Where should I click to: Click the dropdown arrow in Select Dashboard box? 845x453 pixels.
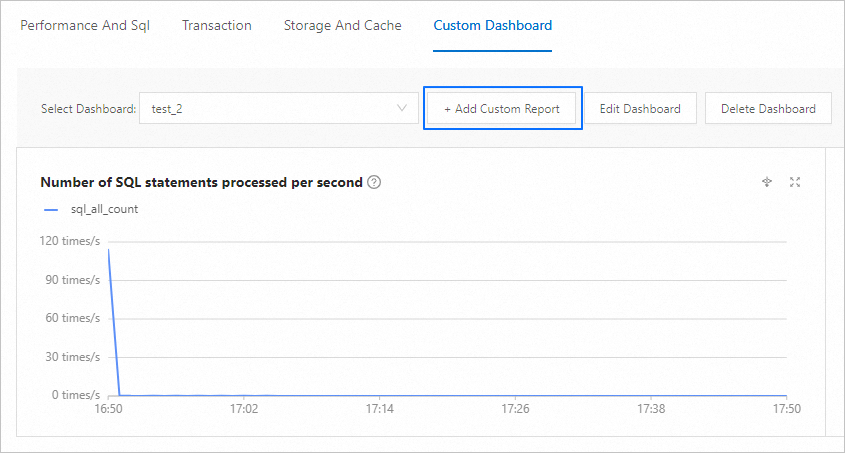click(403, 108)
